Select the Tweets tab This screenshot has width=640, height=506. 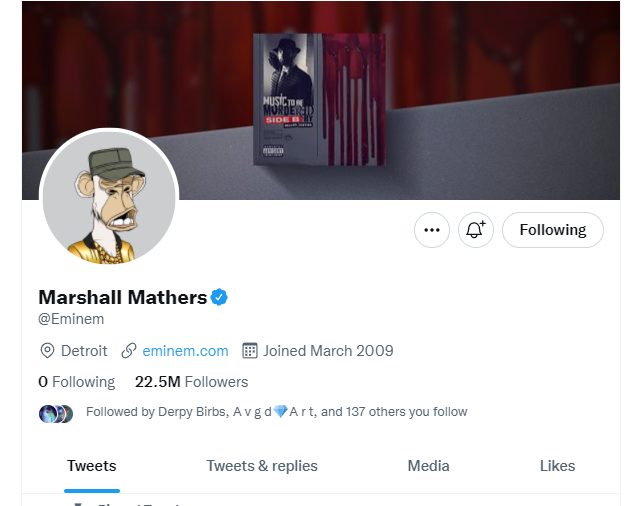pos(92,466)
